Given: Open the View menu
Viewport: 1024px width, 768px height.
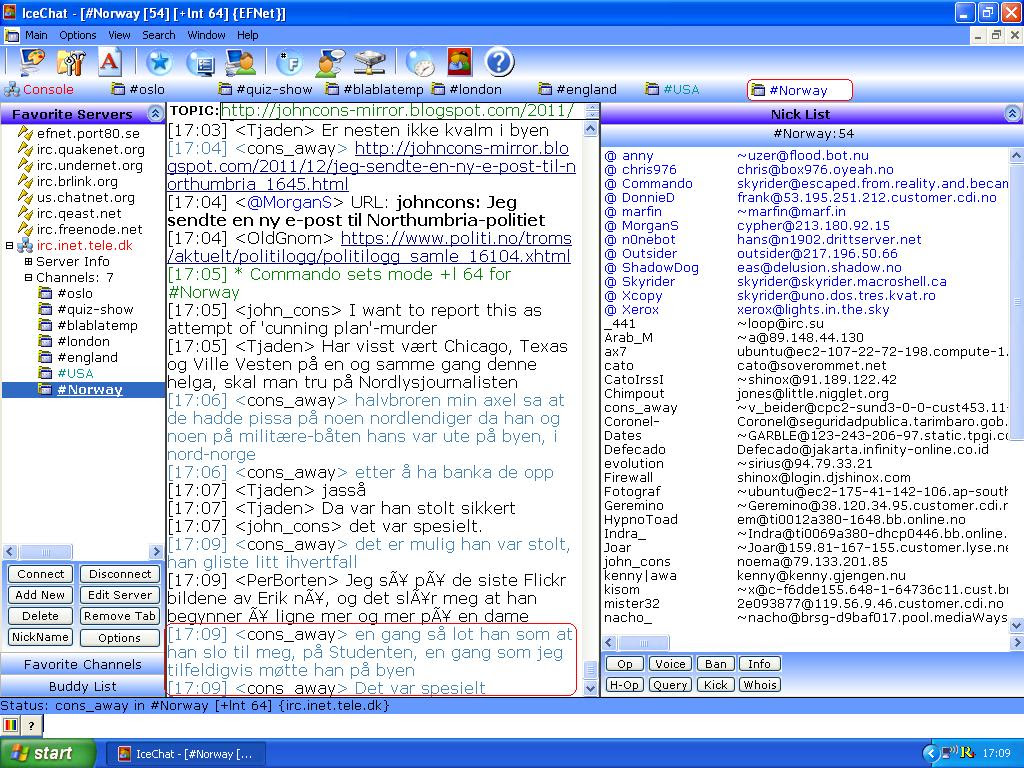Looking at the screenshot, I should [120, 35].
